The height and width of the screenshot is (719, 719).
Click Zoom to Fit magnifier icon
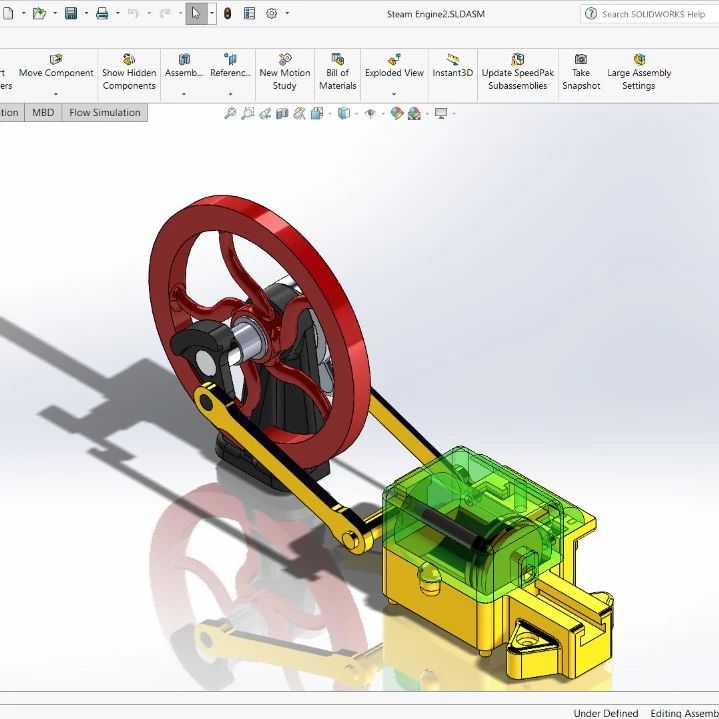tap(230, 113)
